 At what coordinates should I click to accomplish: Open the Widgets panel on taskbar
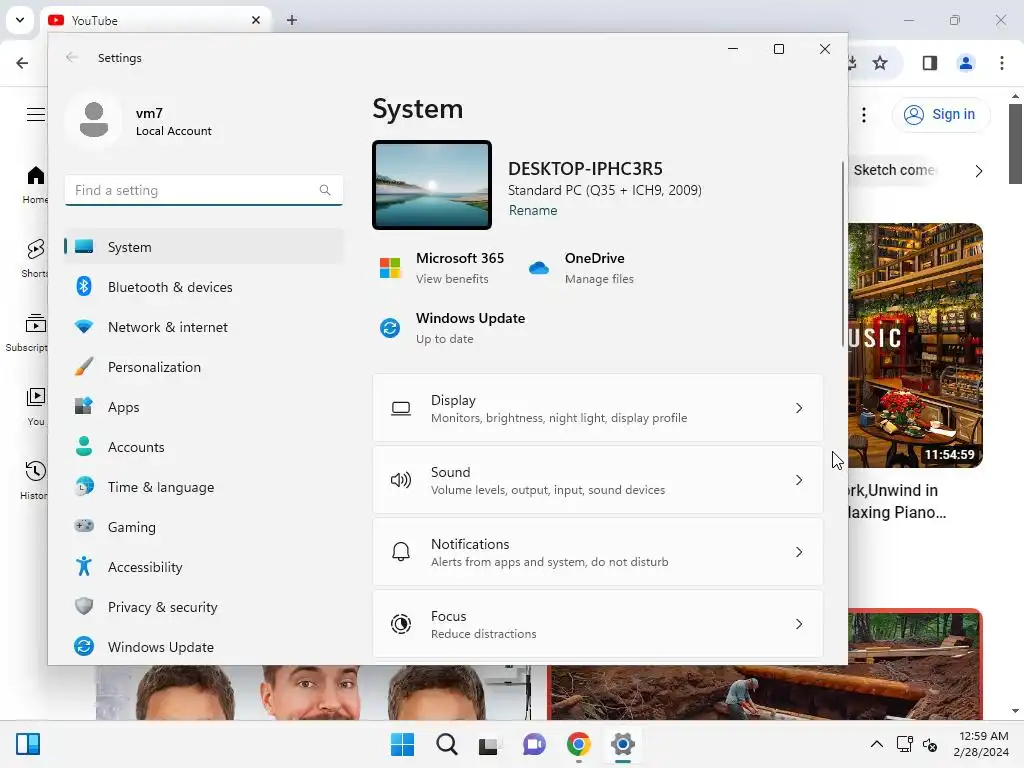(x=28, y=744)
